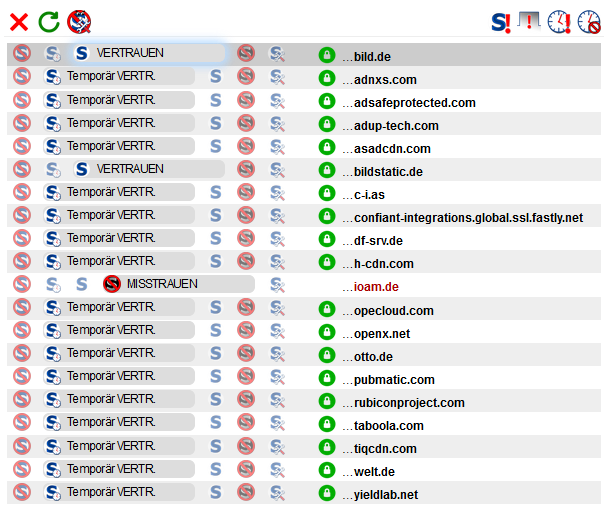The height and width of the screenshot is (511, 605).
Task: Click the green reload arrow icon
Action: [49, 22]
